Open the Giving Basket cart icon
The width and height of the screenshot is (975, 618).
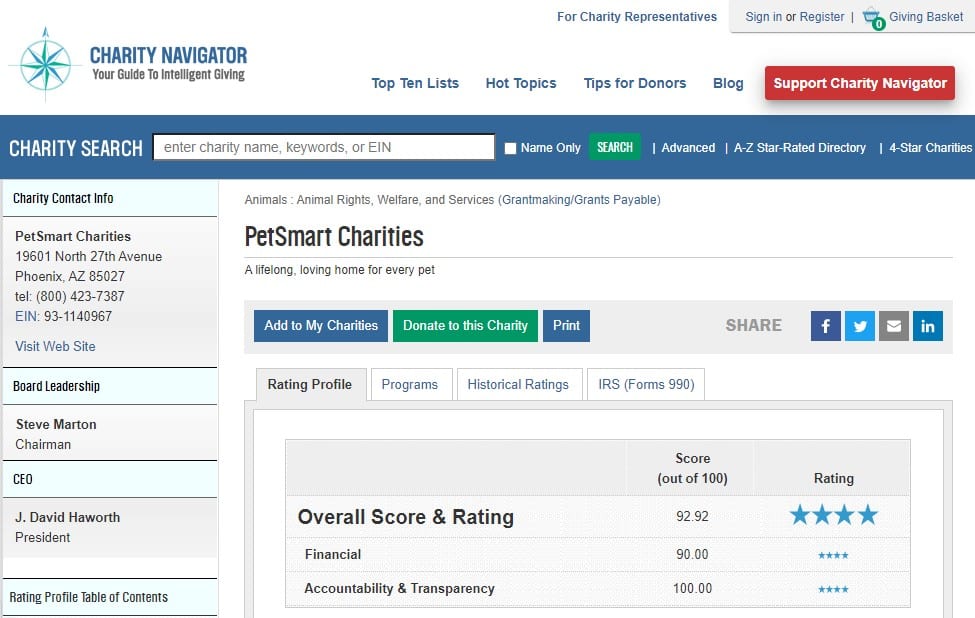[x=874, y=18]
